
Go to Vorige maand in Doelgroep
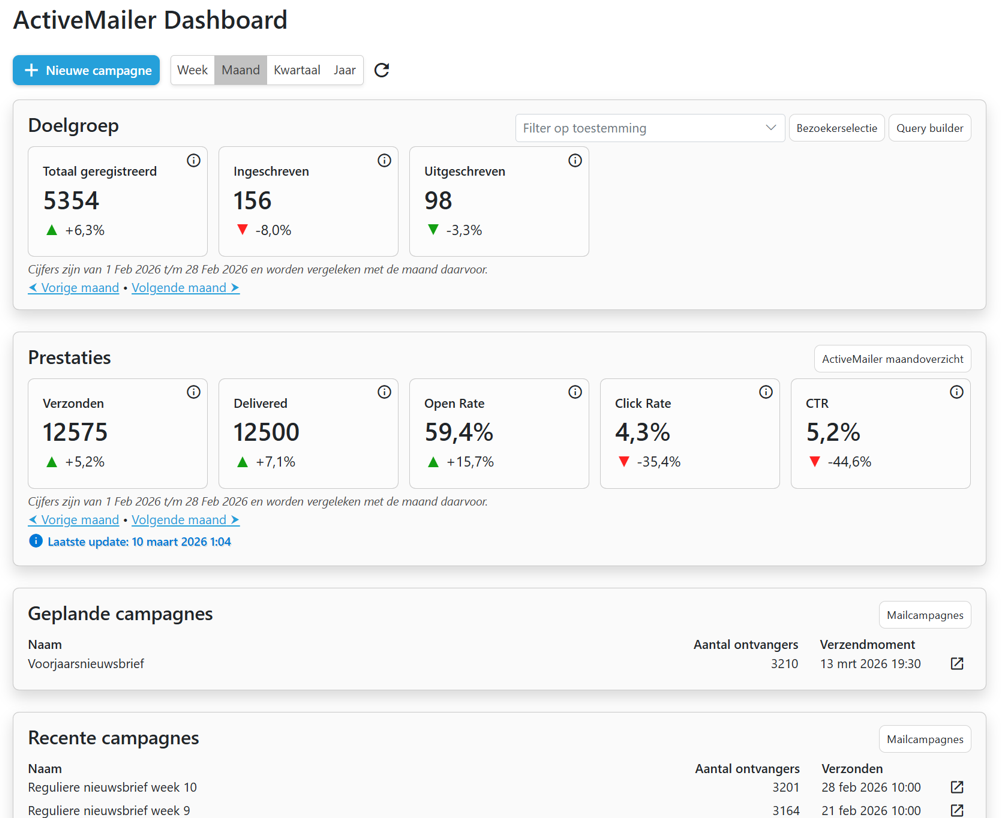click(x=73, y=288)
